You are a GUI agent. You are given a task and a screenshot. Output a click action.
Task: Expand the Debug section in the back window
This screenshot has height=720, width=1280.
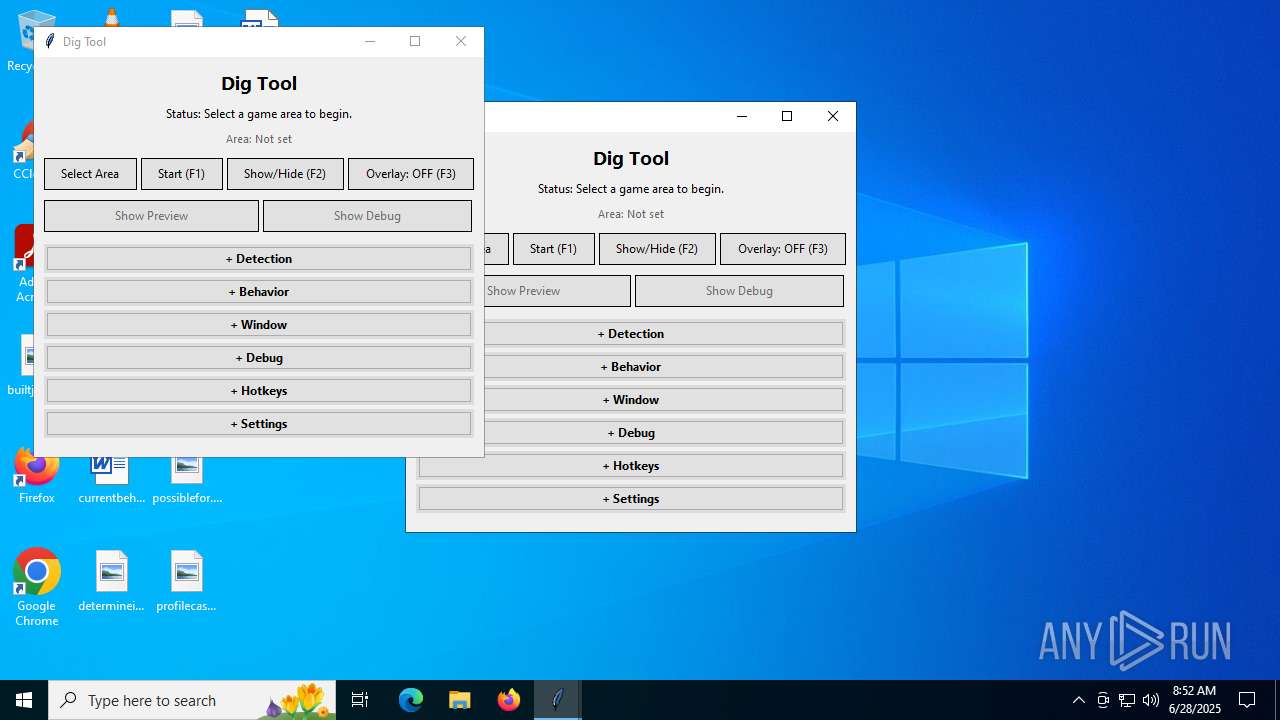[x=664, y=433]
